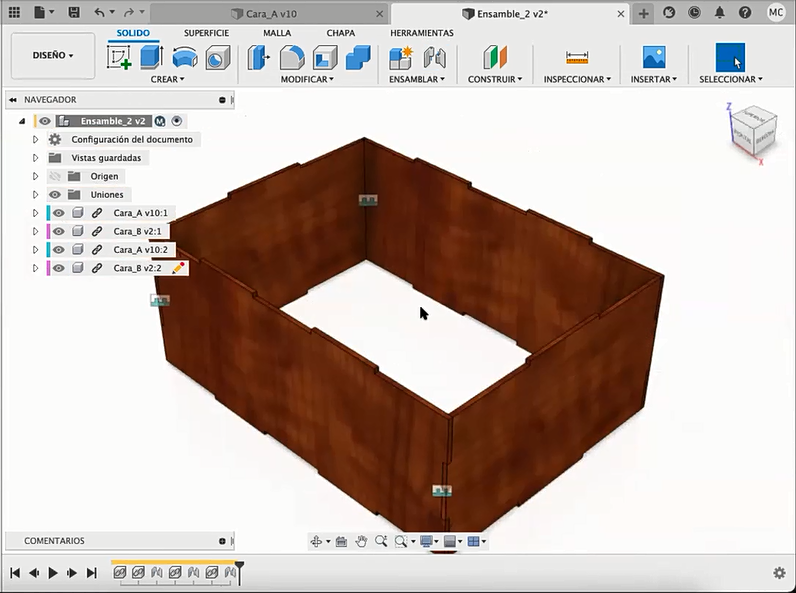
Task: Expand Cara_B v2:2 component
Action: click(x=36, y=268)
